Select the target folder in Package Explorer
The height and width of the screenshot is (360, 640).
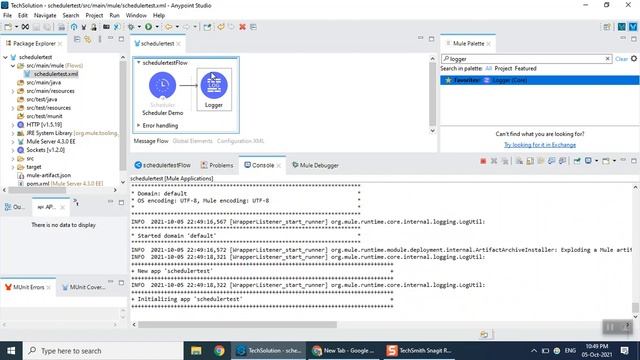pyautogui.click(x=34, y=167)
